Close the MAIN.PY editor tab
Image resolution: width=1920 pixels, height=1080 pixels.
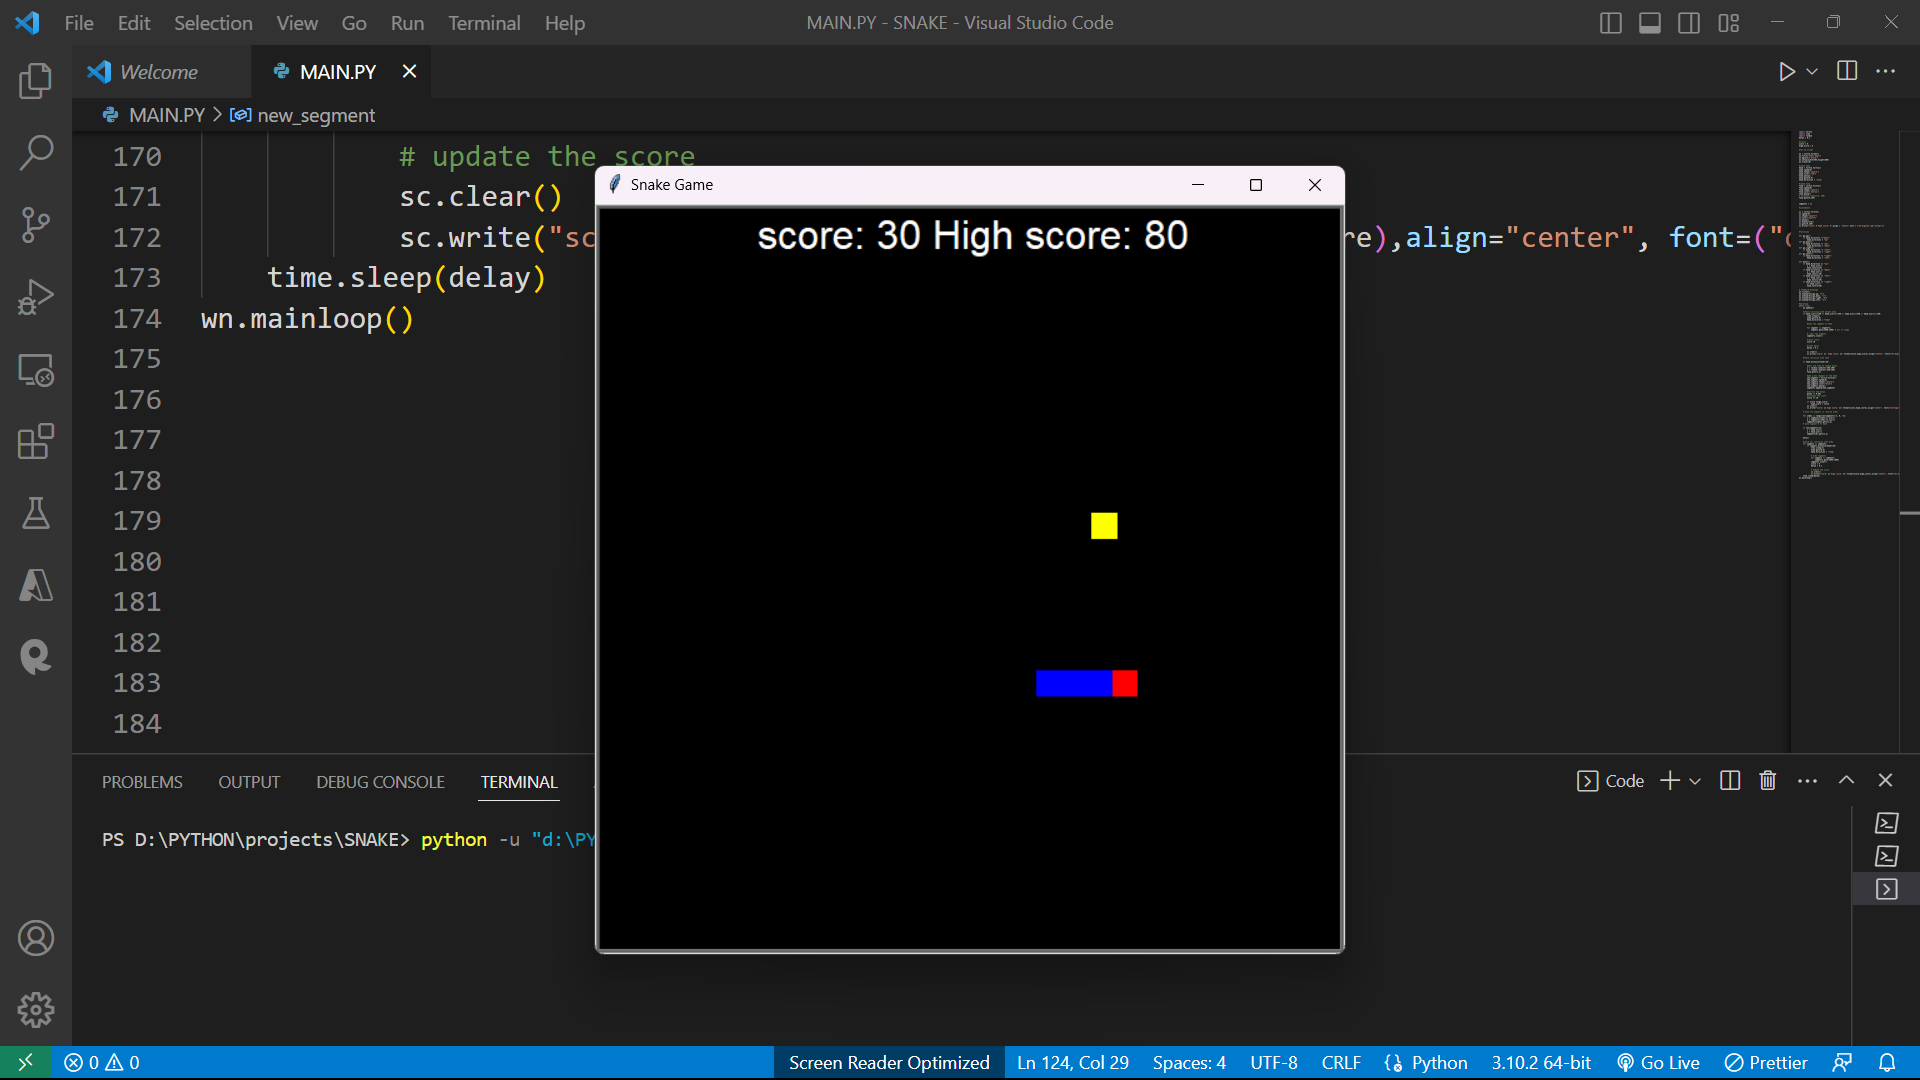click(x=409, y=71)
